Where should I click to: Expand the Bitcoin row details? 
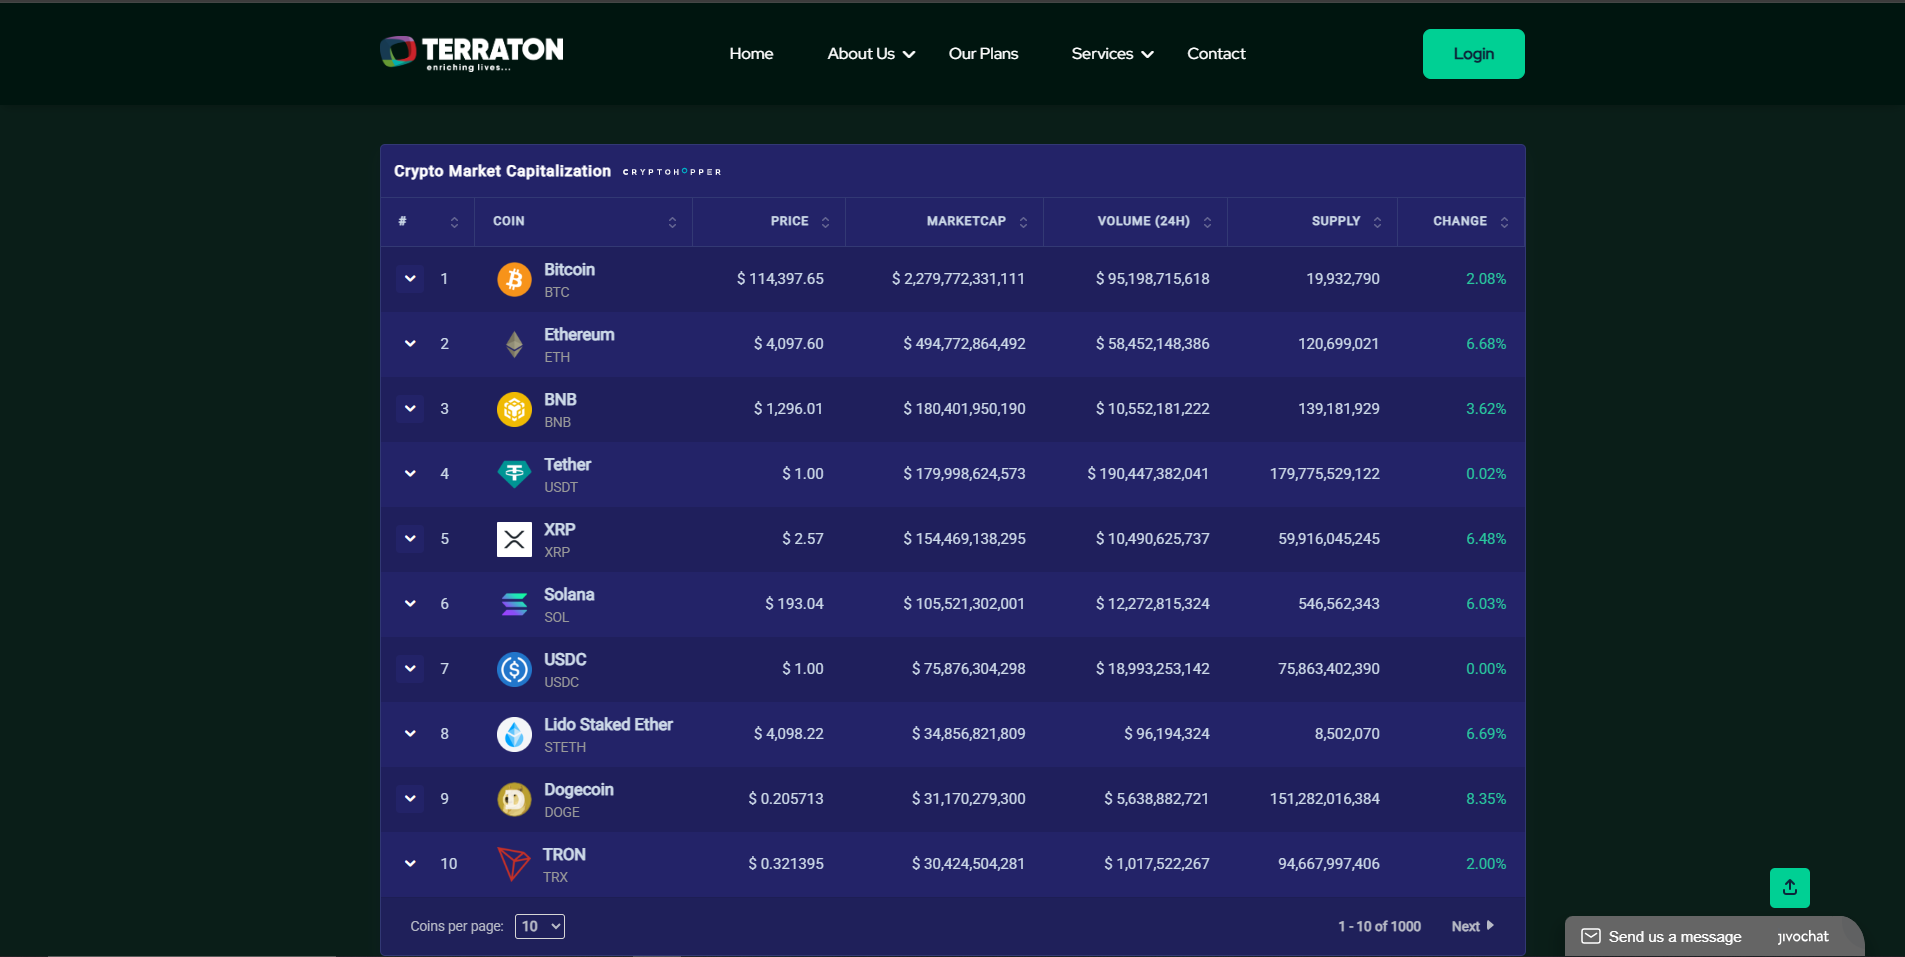pos(410,279)
